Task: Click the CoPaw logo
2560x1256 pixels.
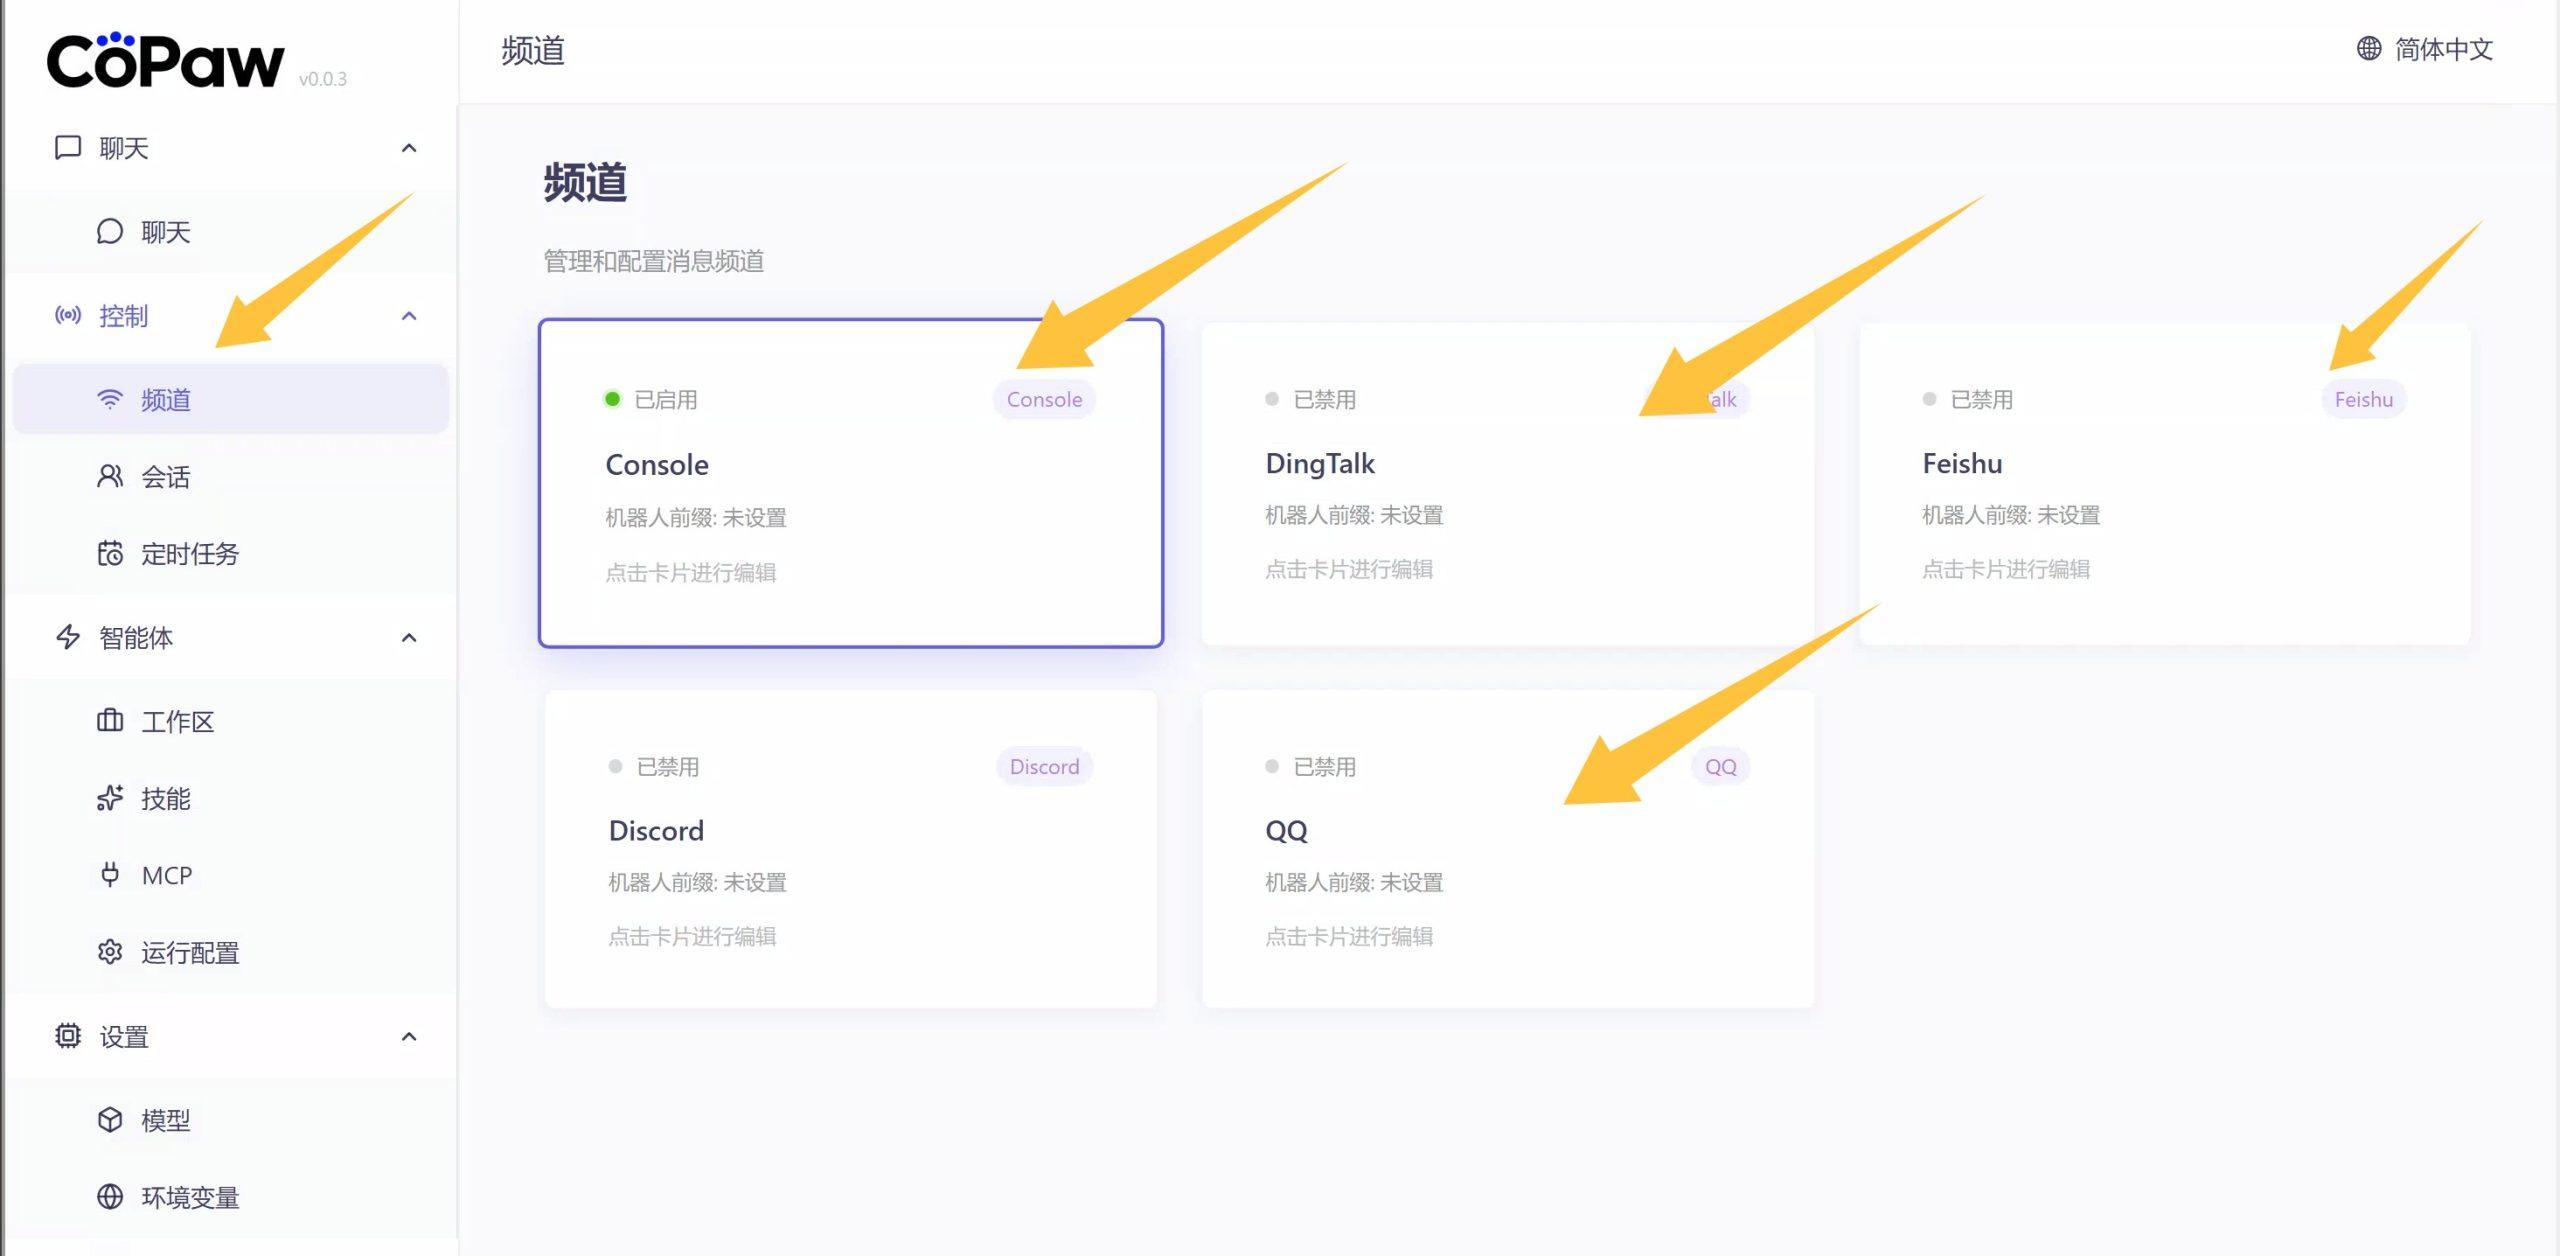Action: tap(165, 62)
